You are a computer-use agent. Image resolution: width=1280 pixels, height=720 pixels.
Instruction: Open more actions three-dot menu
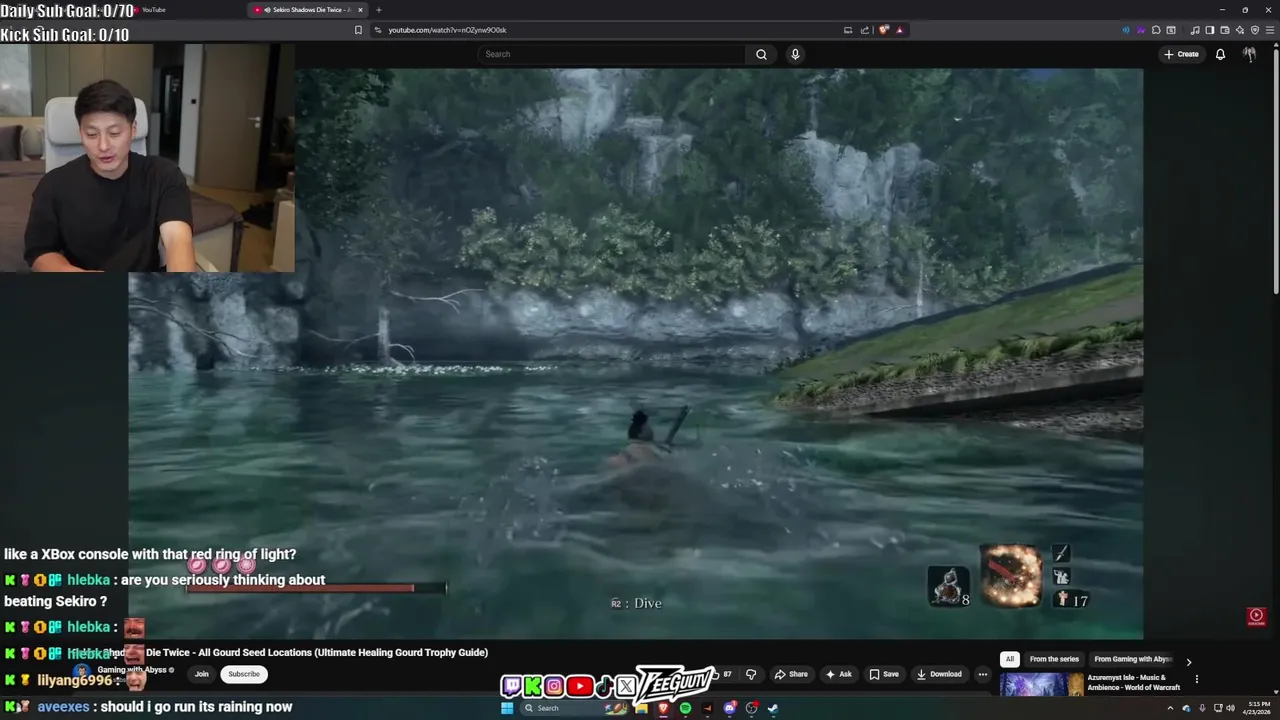tap(982, 674)
